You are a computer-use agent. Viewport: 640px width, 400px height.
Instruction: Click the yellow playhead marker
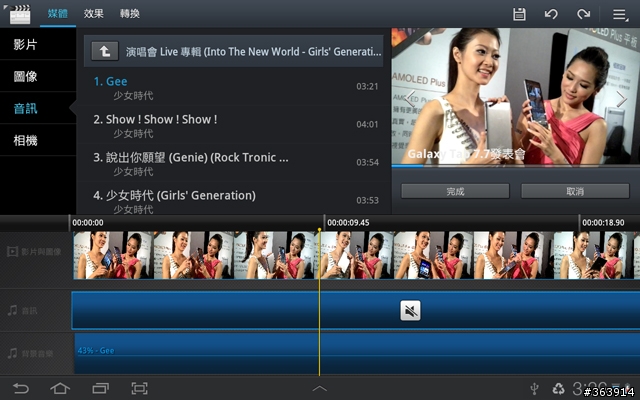[x=320, y=231]
